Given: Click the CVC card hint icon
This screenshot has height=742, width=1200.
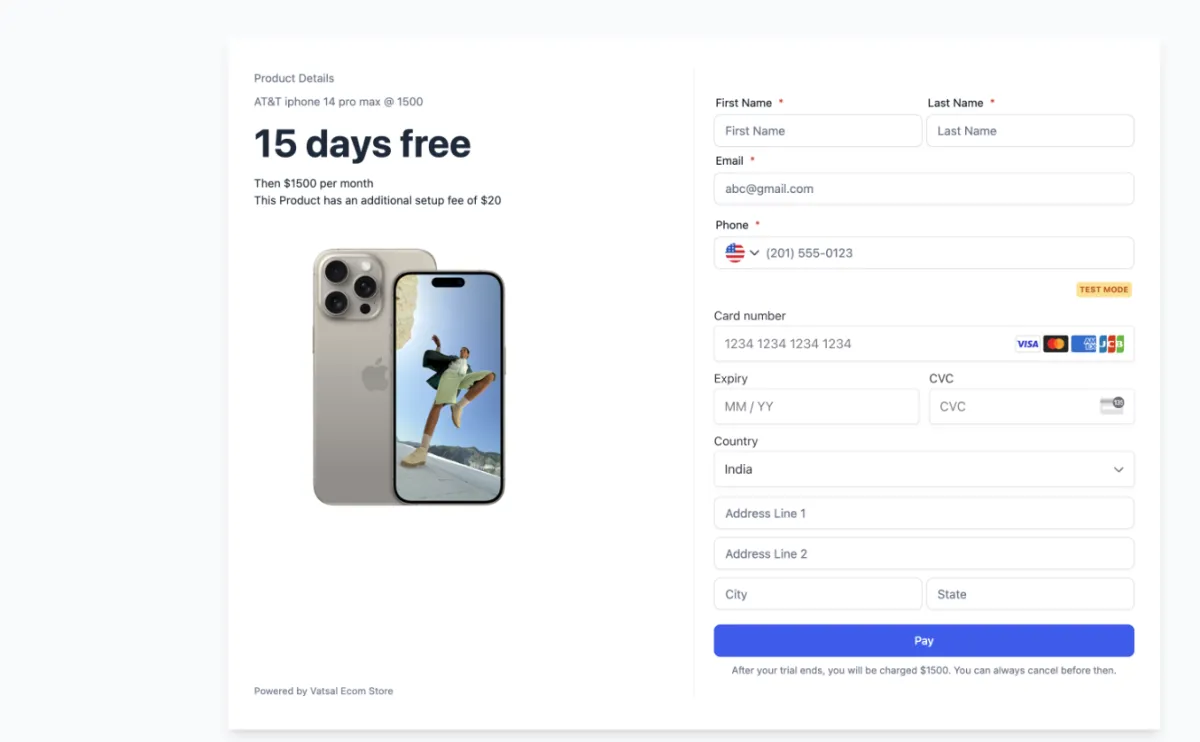Looking at the screenshot, I should pos(1111,406).
